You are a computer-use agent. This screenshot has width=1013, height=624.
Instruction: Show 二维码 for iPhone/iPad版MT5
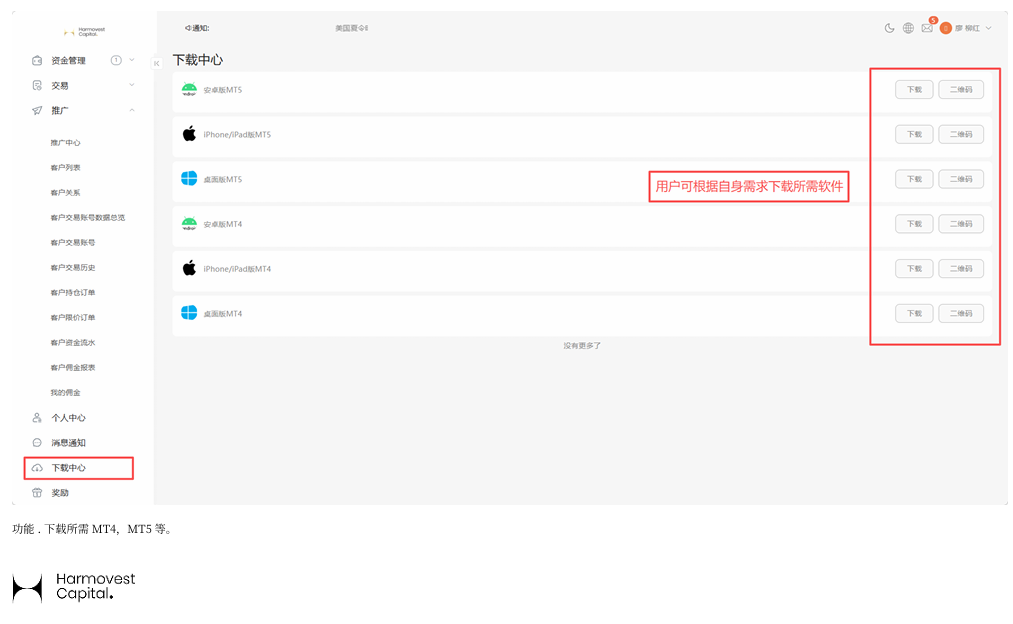(961, 134)
